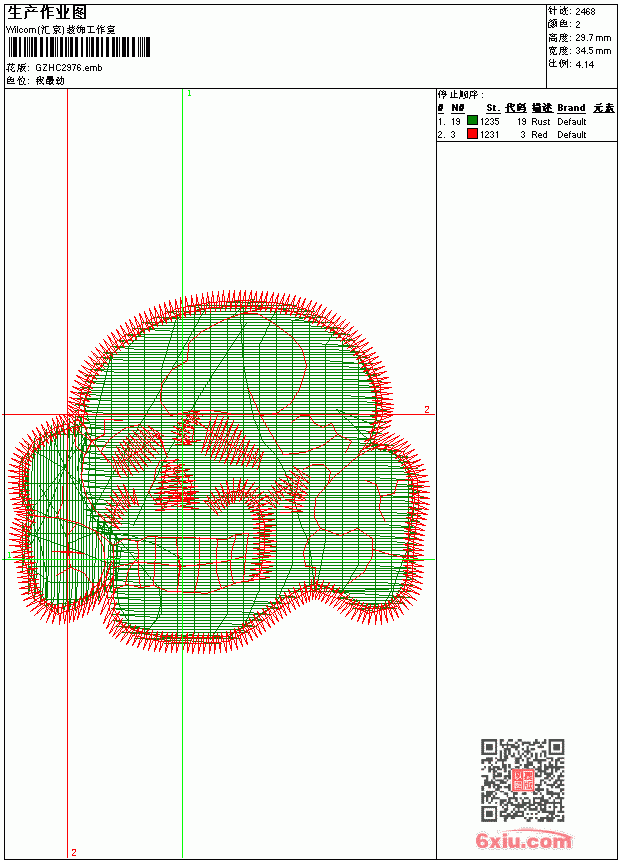Click the green marker 1 at left edge

click(9, 556)
